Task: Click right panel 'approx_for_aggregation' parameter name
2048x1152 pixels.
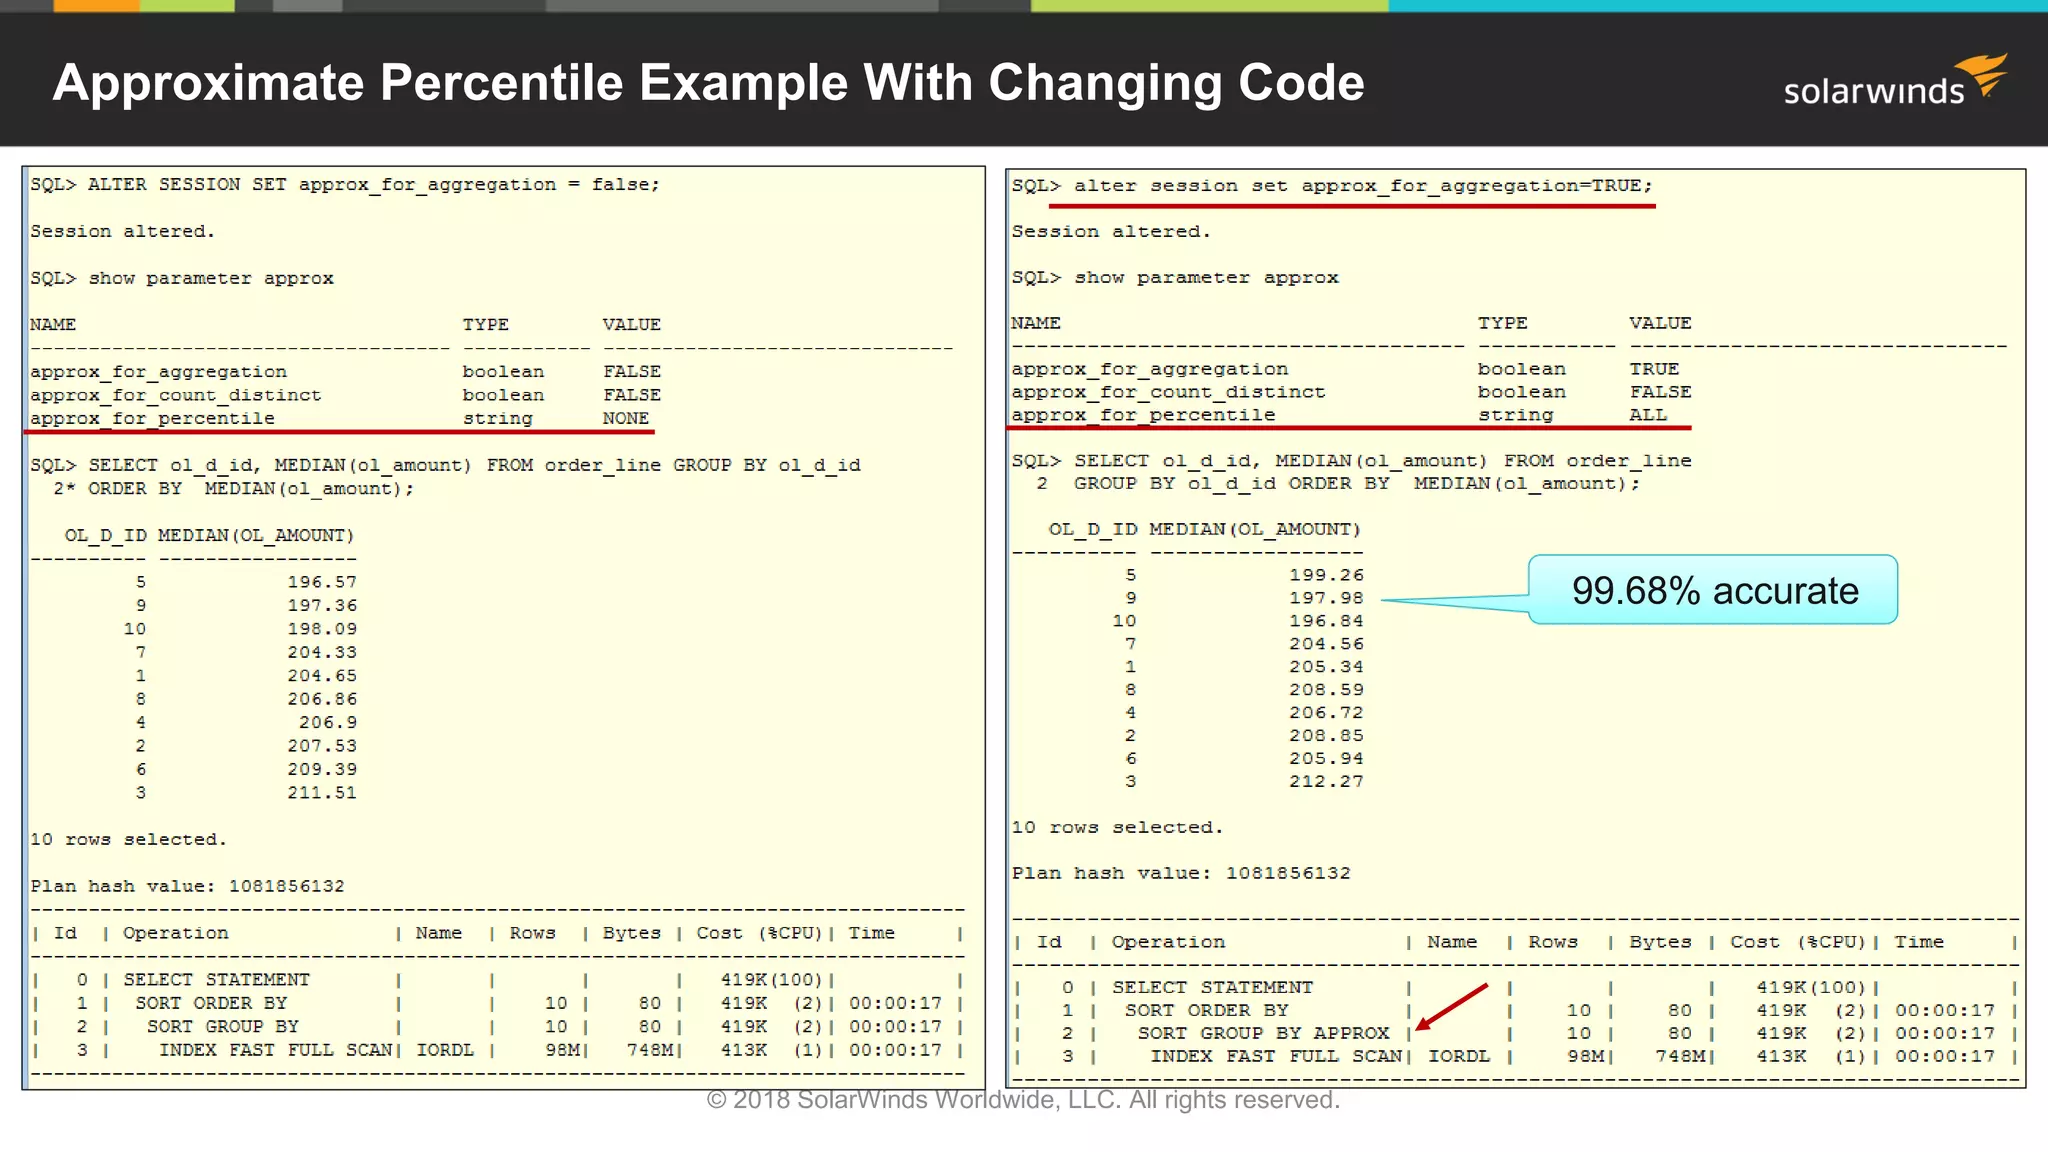Action: tap(1150, 370)
